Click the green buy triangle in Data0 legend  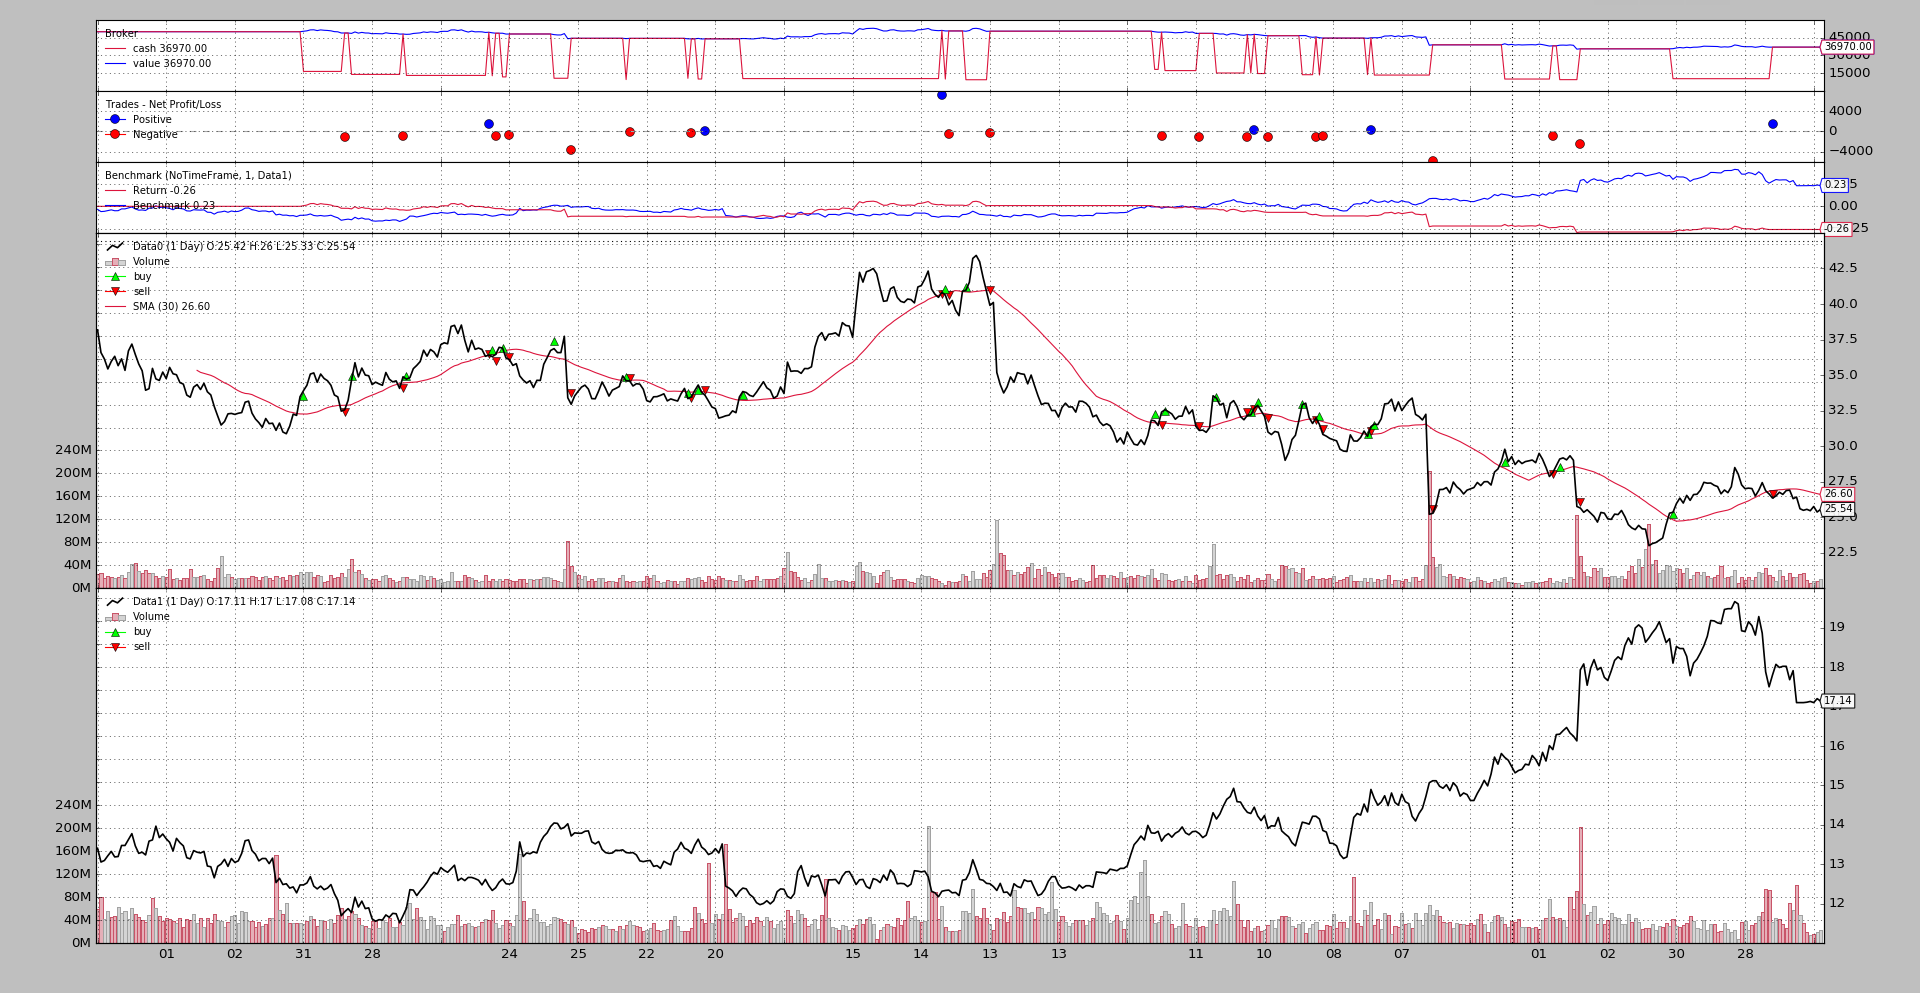[115, 277]
